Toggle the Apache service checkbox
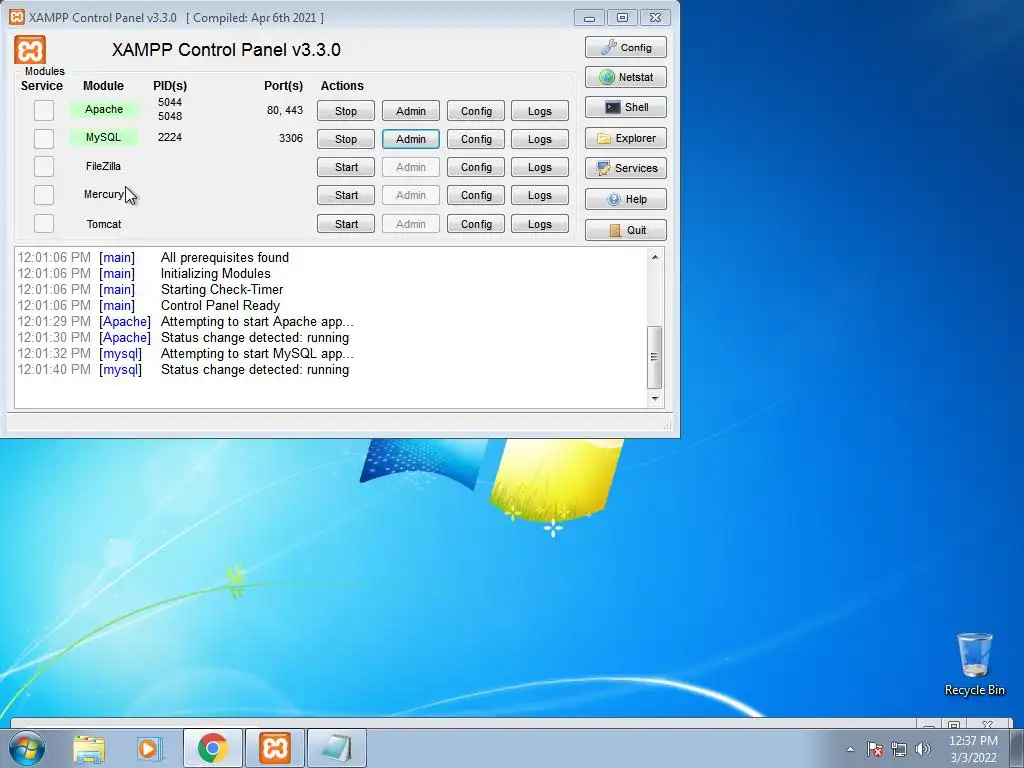Viewport: 1024px width, 768px height. pos(44,110)
